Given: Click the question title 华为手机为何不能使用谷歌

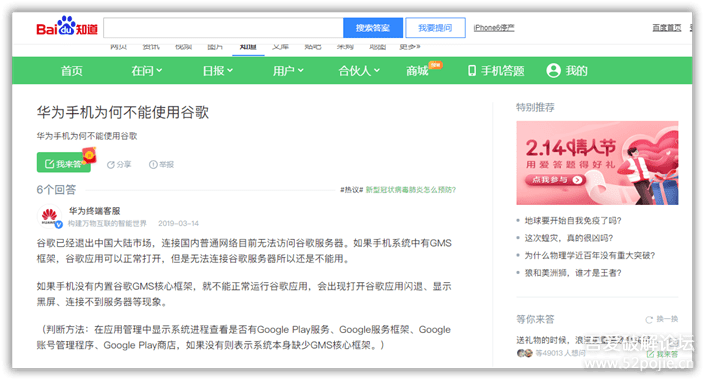Looking at the screenshot, I should pyautogui.click(x=123, y=112).
